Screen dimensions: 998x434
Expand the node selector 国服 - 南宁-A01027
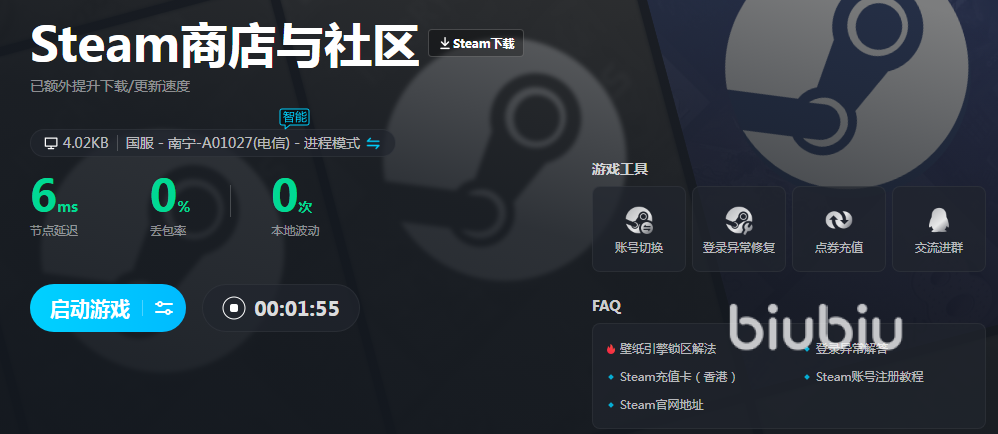pos(242,143)
